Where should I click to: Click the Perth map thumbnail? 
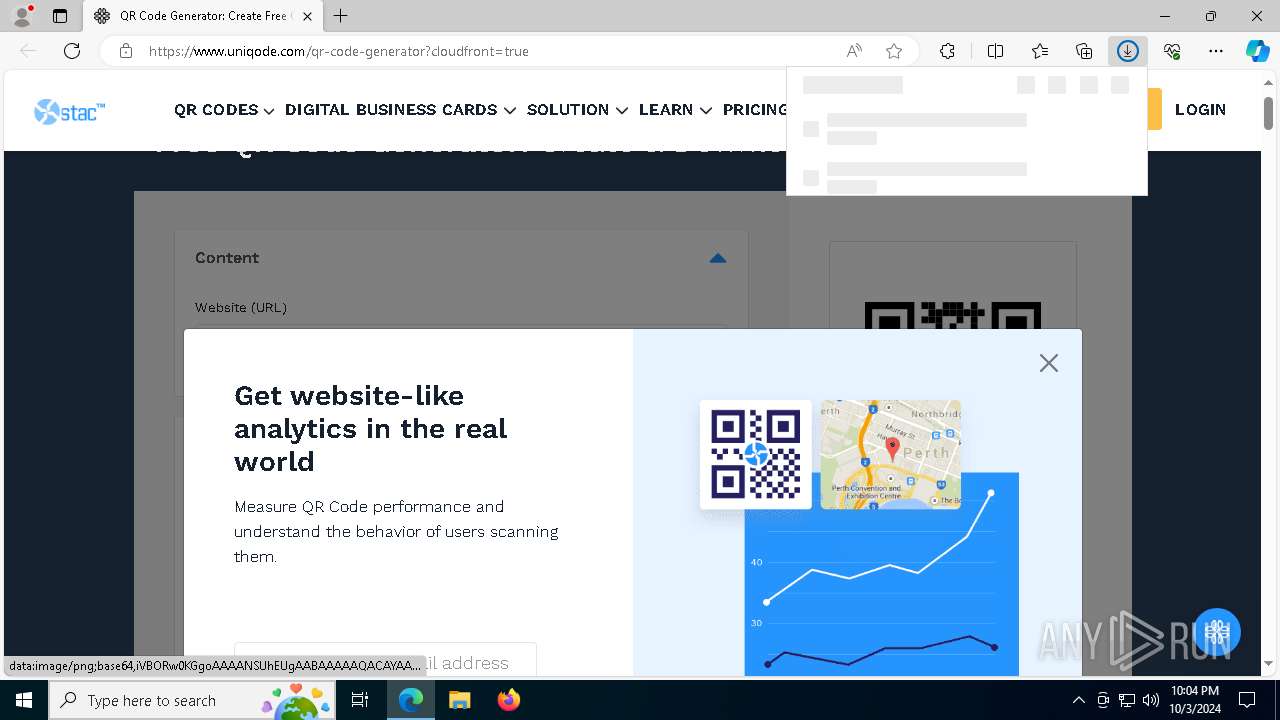click(x=891, y=454)
